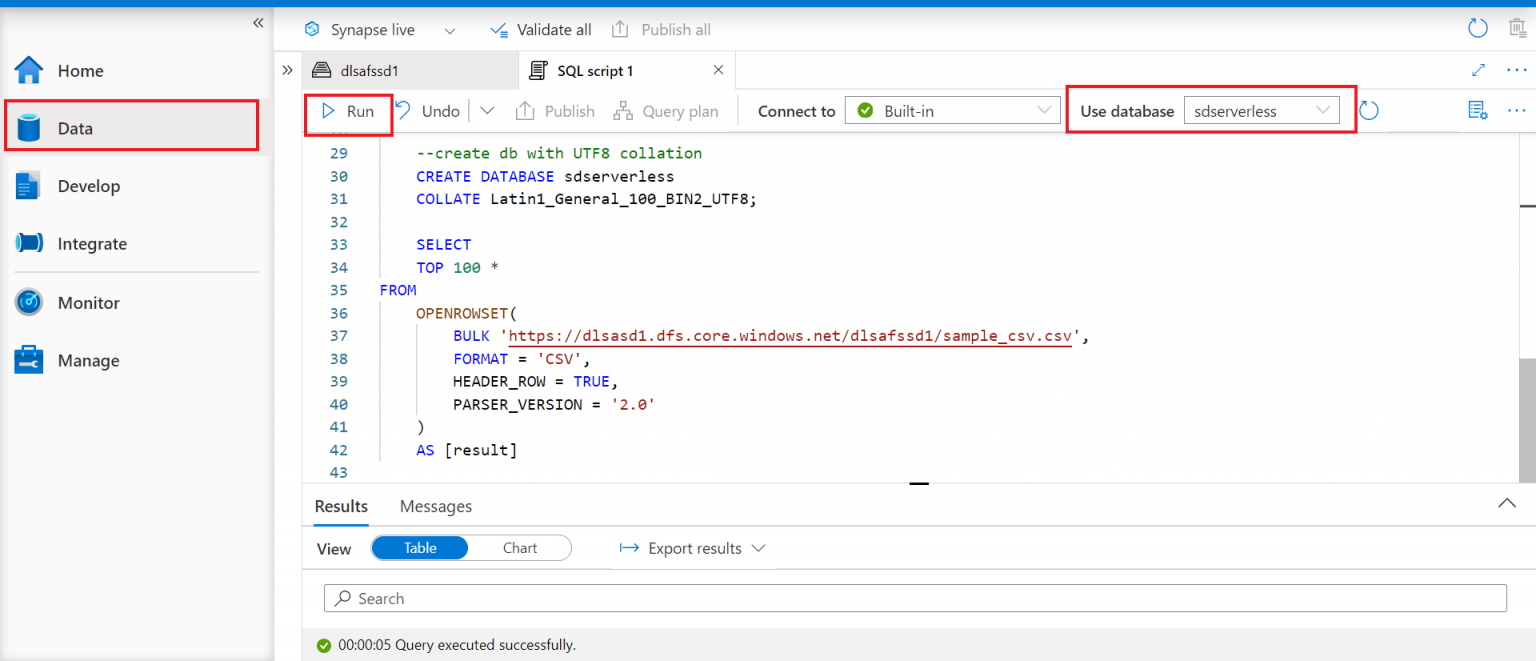Screen dimensions: 1536x661
Task: Click the sample_csv.csv URL in the script
Action: (790, 336)
